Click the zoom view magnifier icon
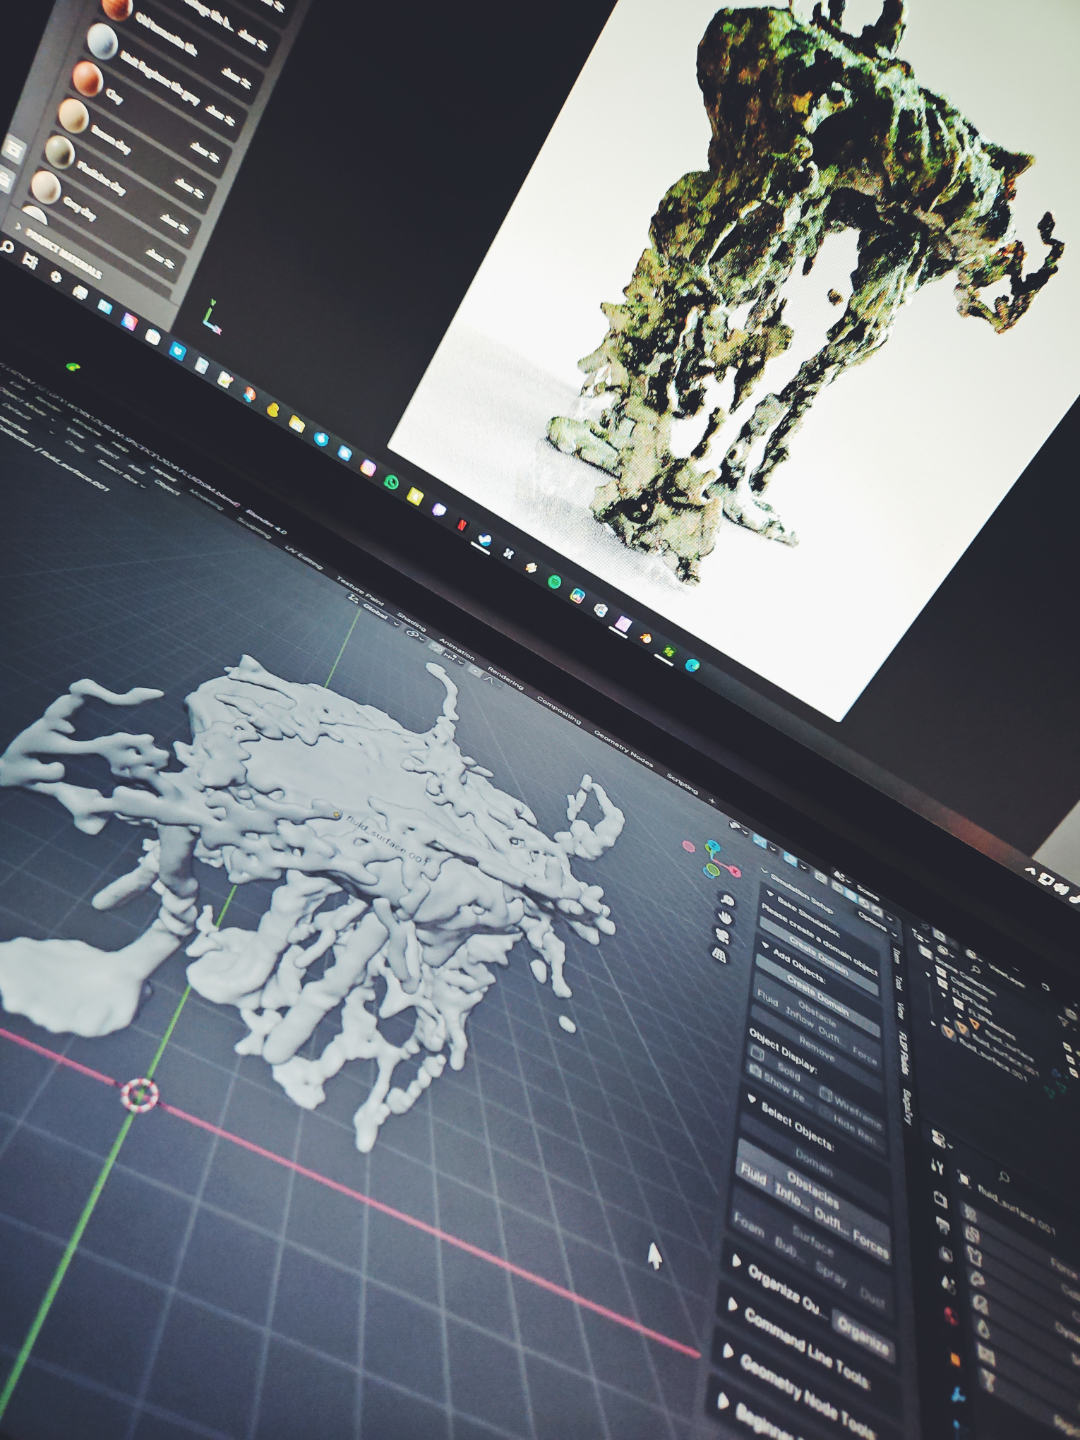Image resolution: width=1080 pixels, height=1440 pixels. pos(726,900)
